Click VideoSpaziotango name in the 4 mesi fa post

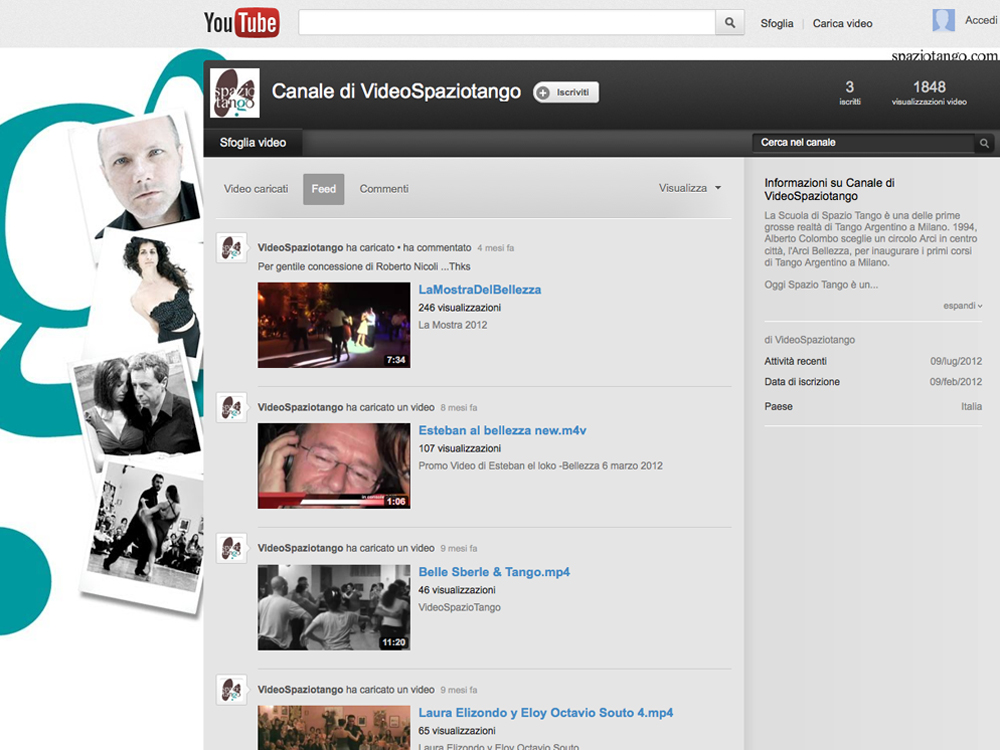(300, 247)
